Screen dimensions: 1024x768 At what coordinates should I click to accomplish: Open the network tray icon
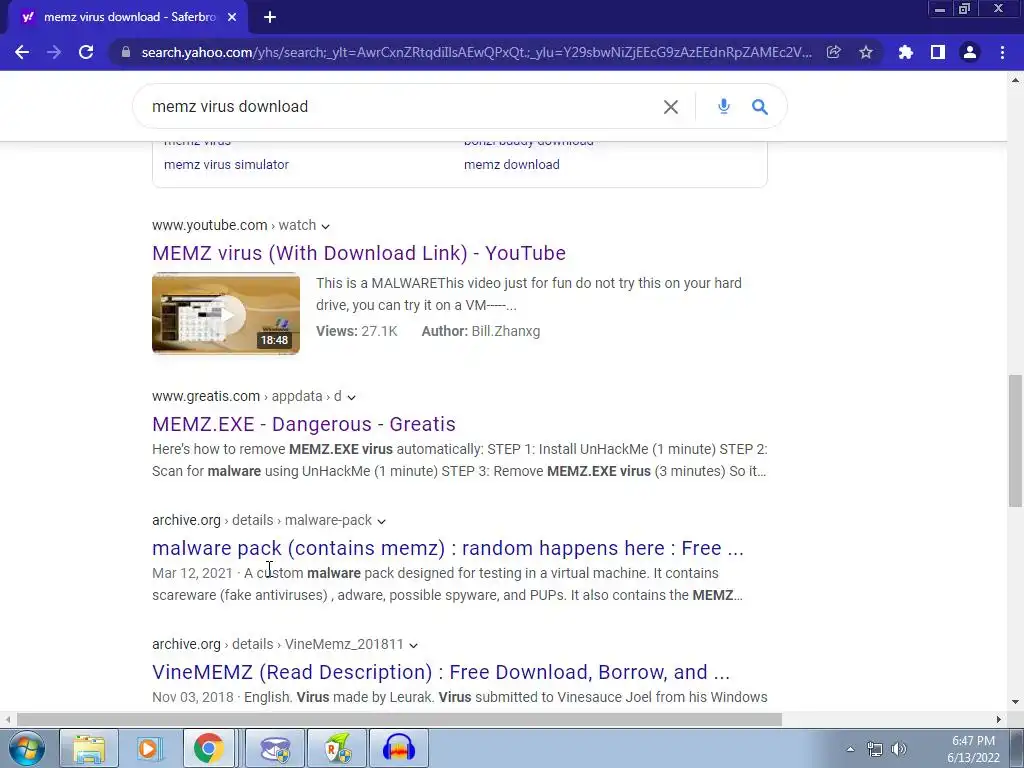[x=874, y=749]
